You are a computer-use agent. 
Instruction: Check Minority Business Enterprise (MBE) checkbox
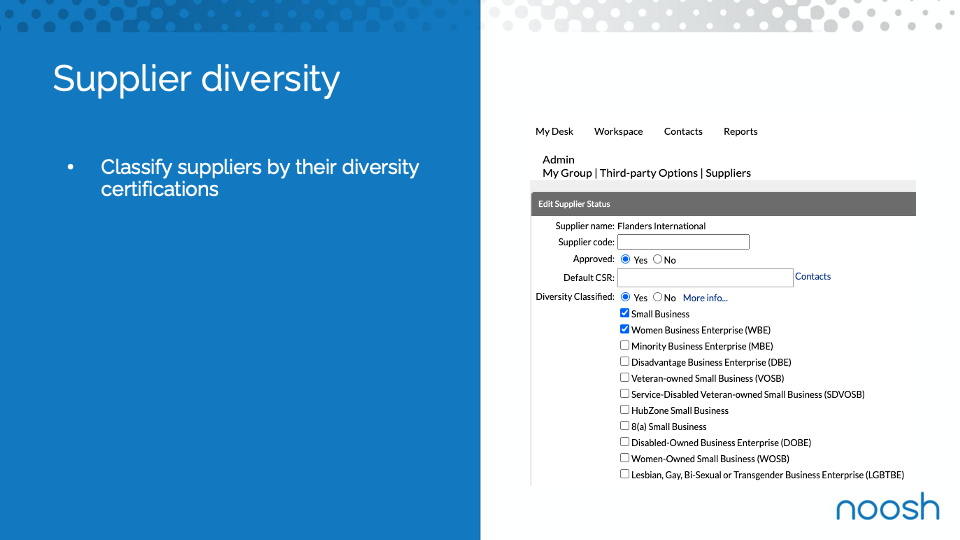click(x=624, y=345)
